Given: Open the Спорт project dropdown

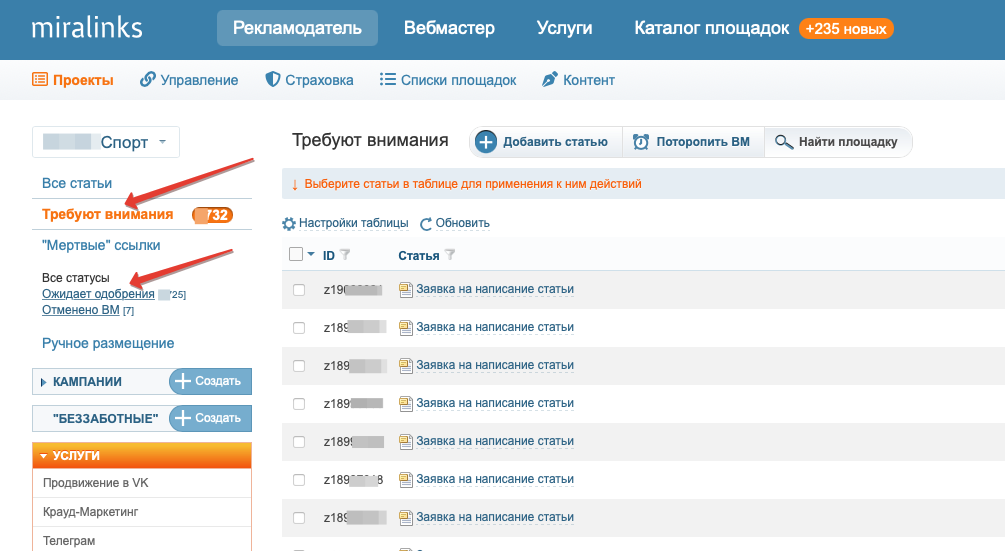Looking at the screenshot, I should coord(106,142).
